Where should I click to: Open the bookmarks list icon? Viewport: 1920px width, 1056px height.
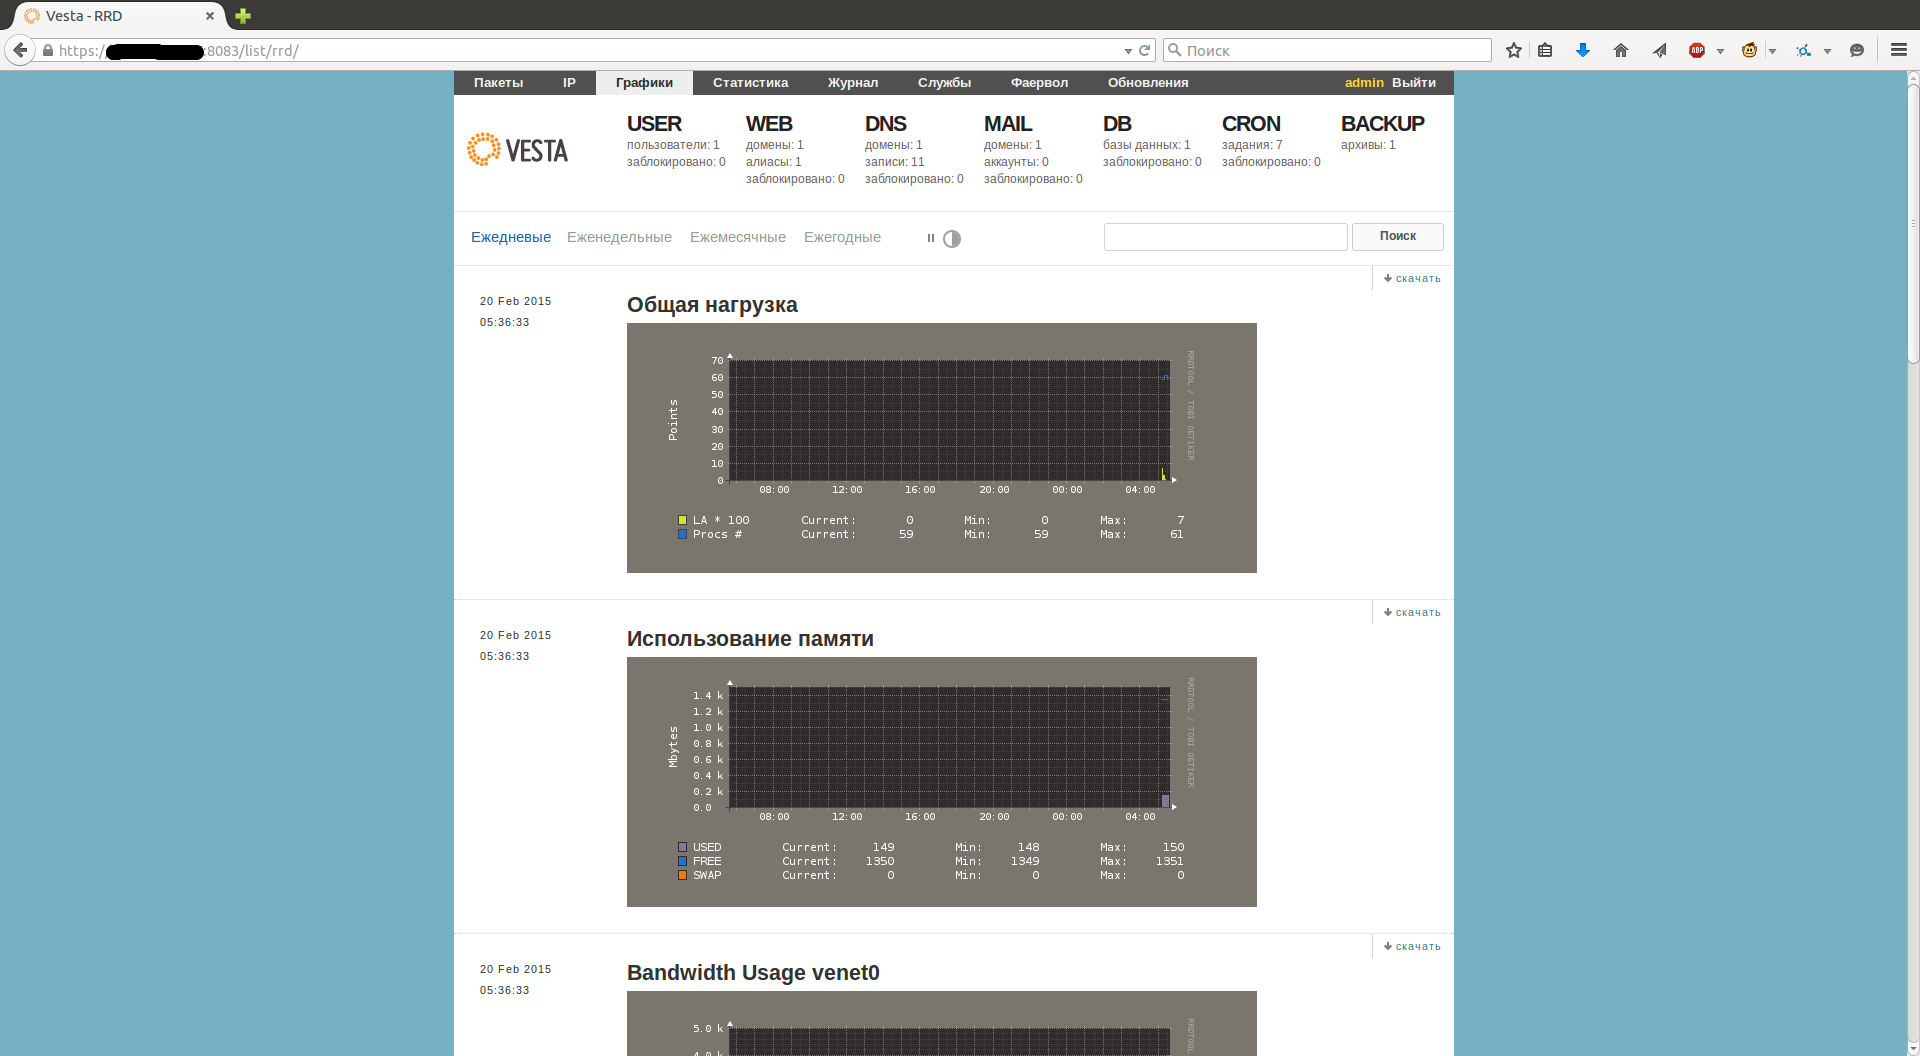pos(1545,50)
